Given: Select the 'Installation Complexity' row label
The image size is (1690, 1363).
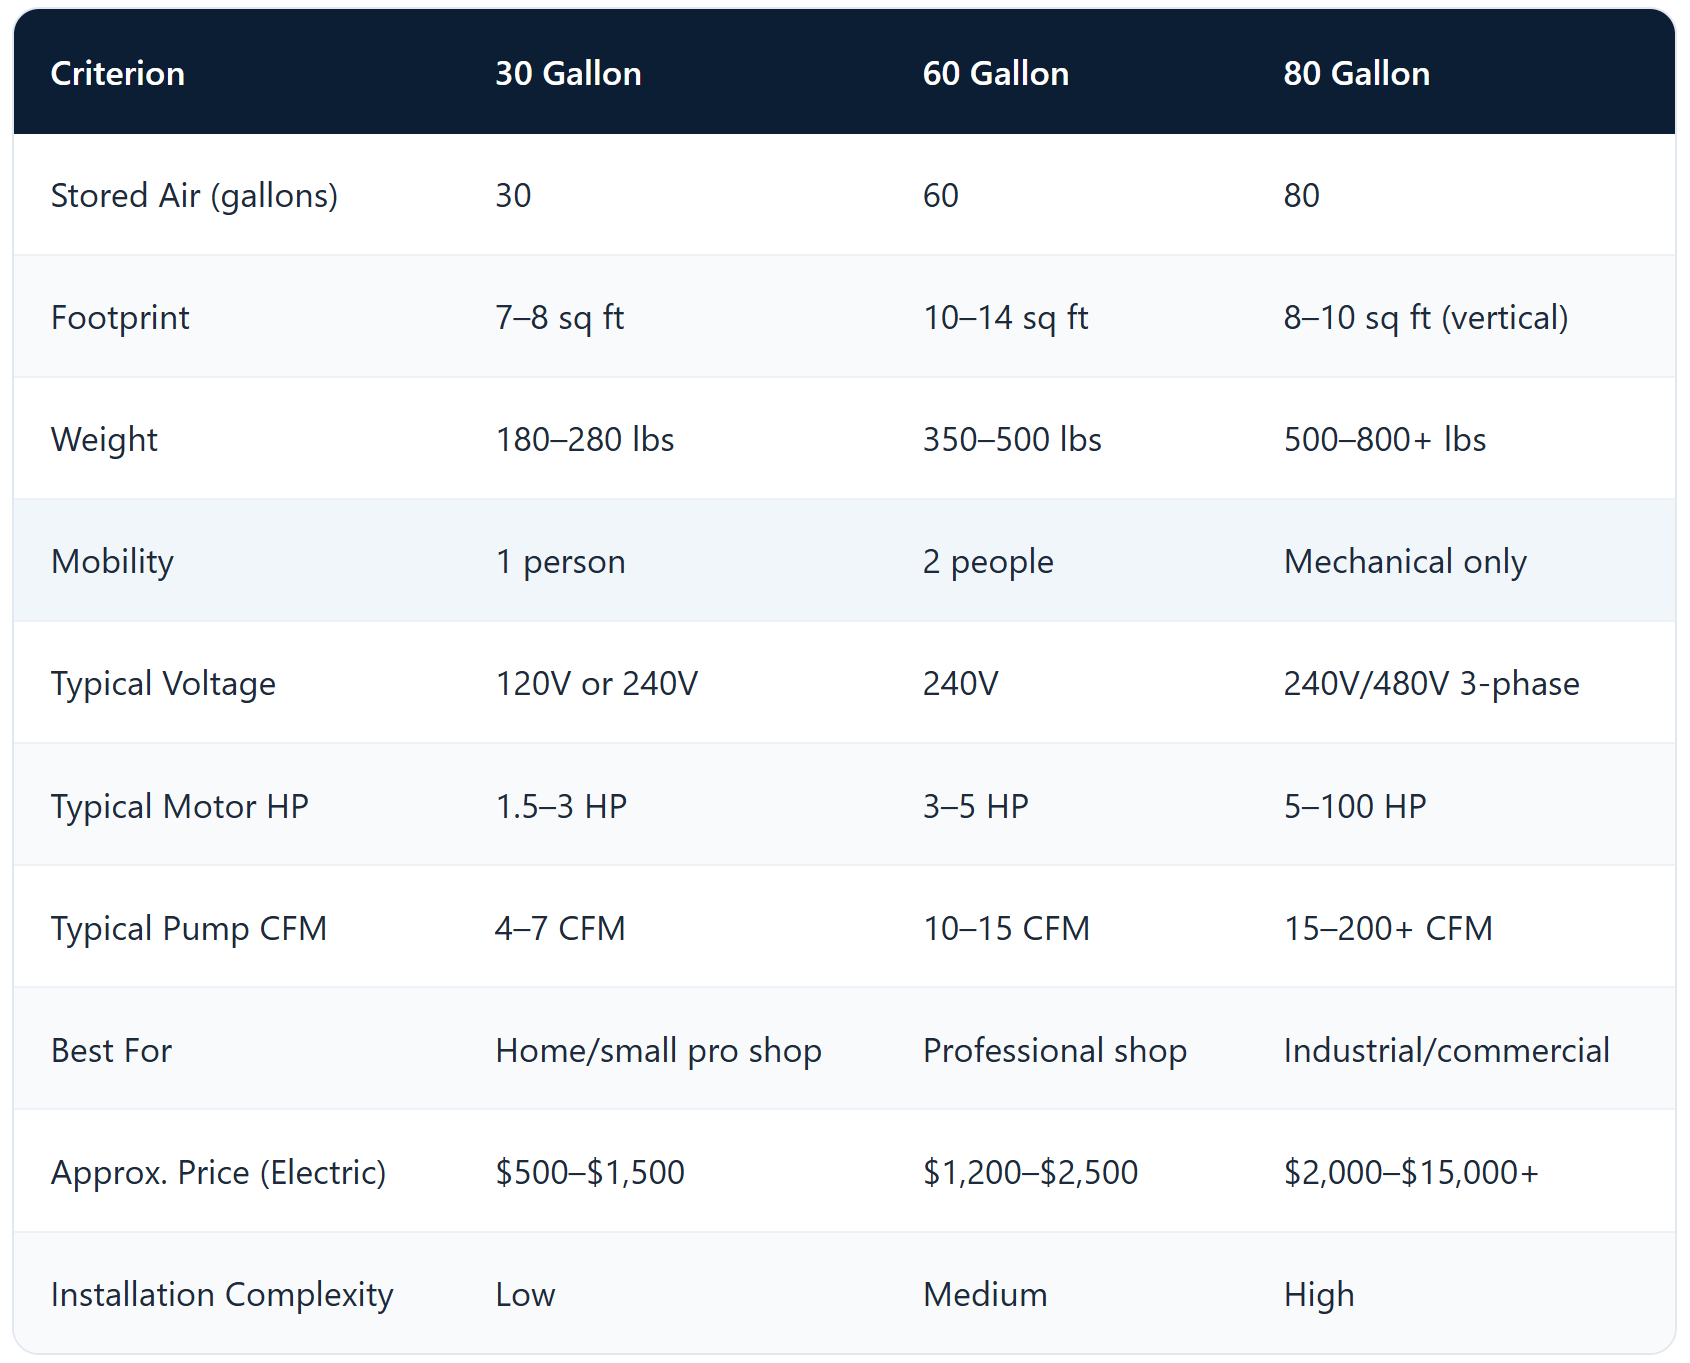Looking at the screenshot, I should tap(222, 1295).
